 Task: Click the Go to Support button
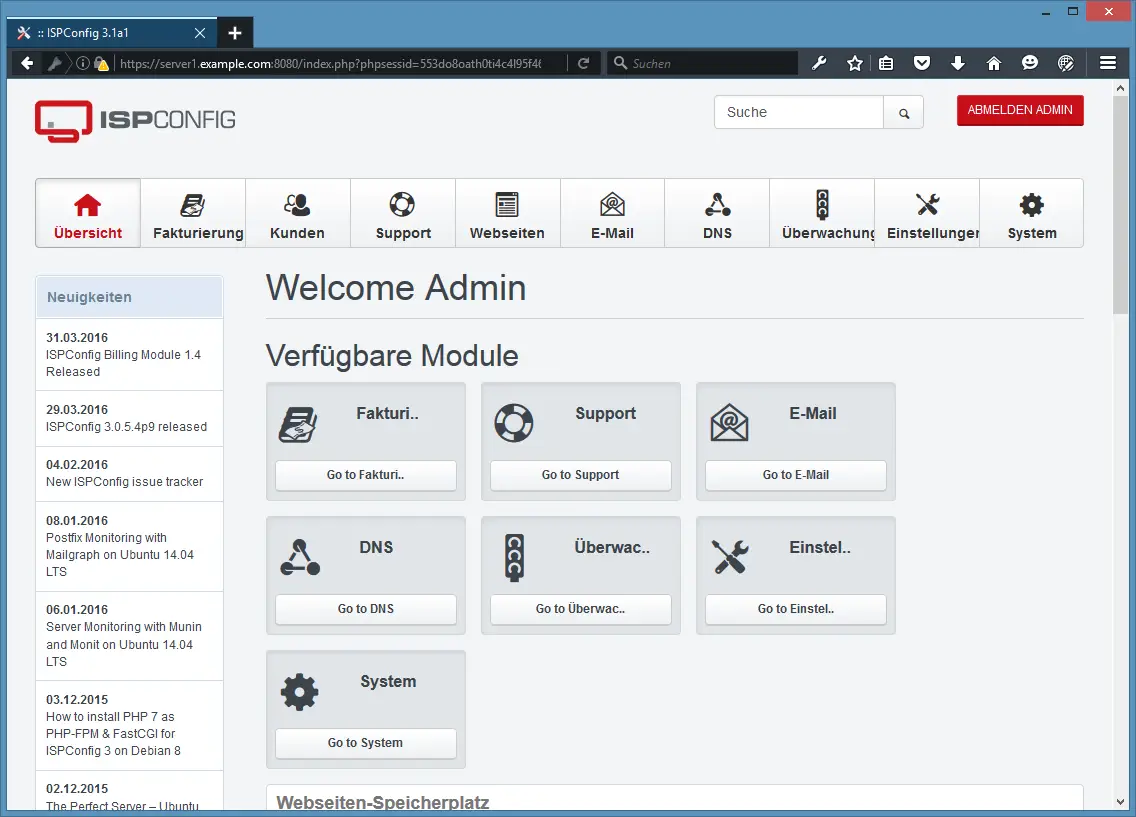[x=581, y=475]
